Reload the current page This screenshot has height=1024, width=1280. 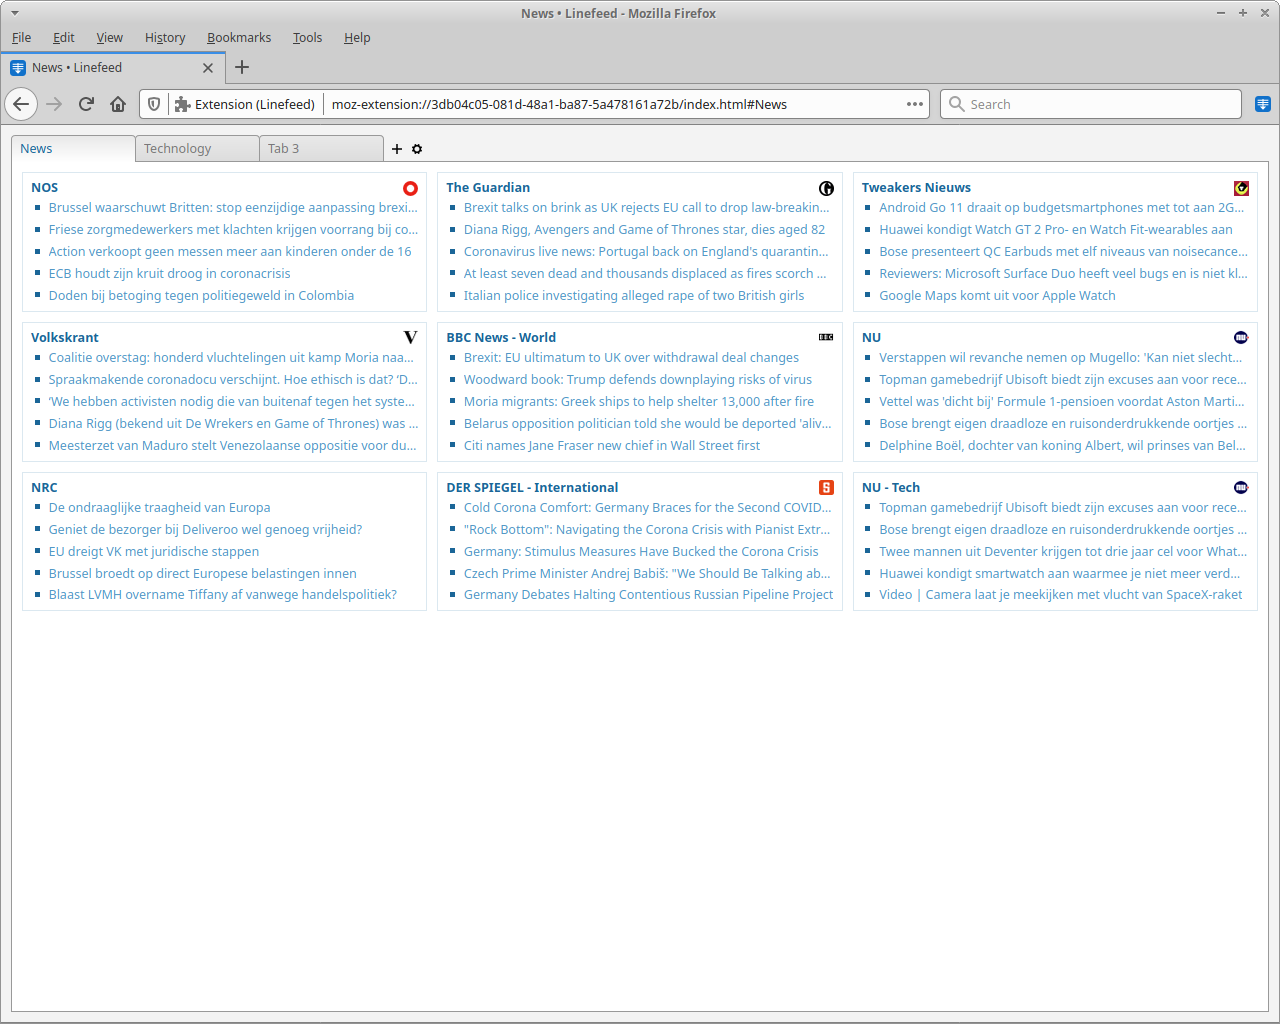(x=86, y=104)
